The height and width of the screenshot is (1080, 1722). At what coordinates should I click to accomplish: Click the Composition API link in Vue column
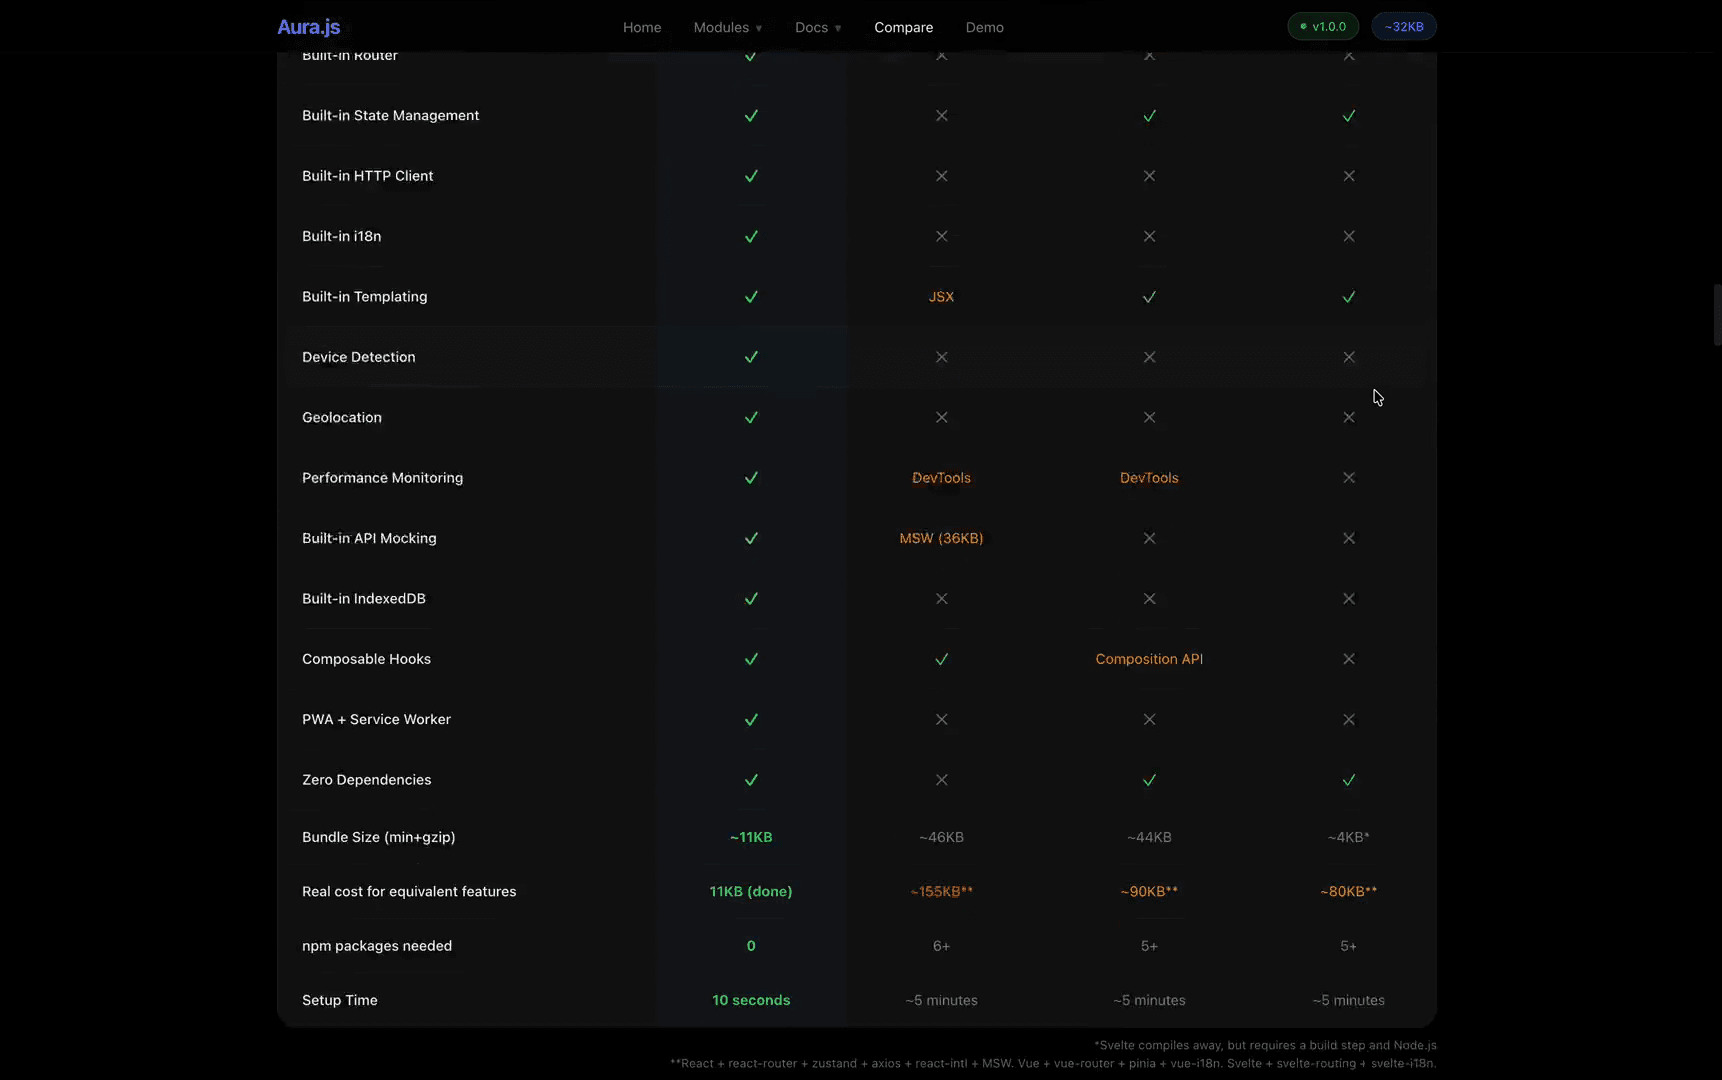click(x=1149, y=659)
